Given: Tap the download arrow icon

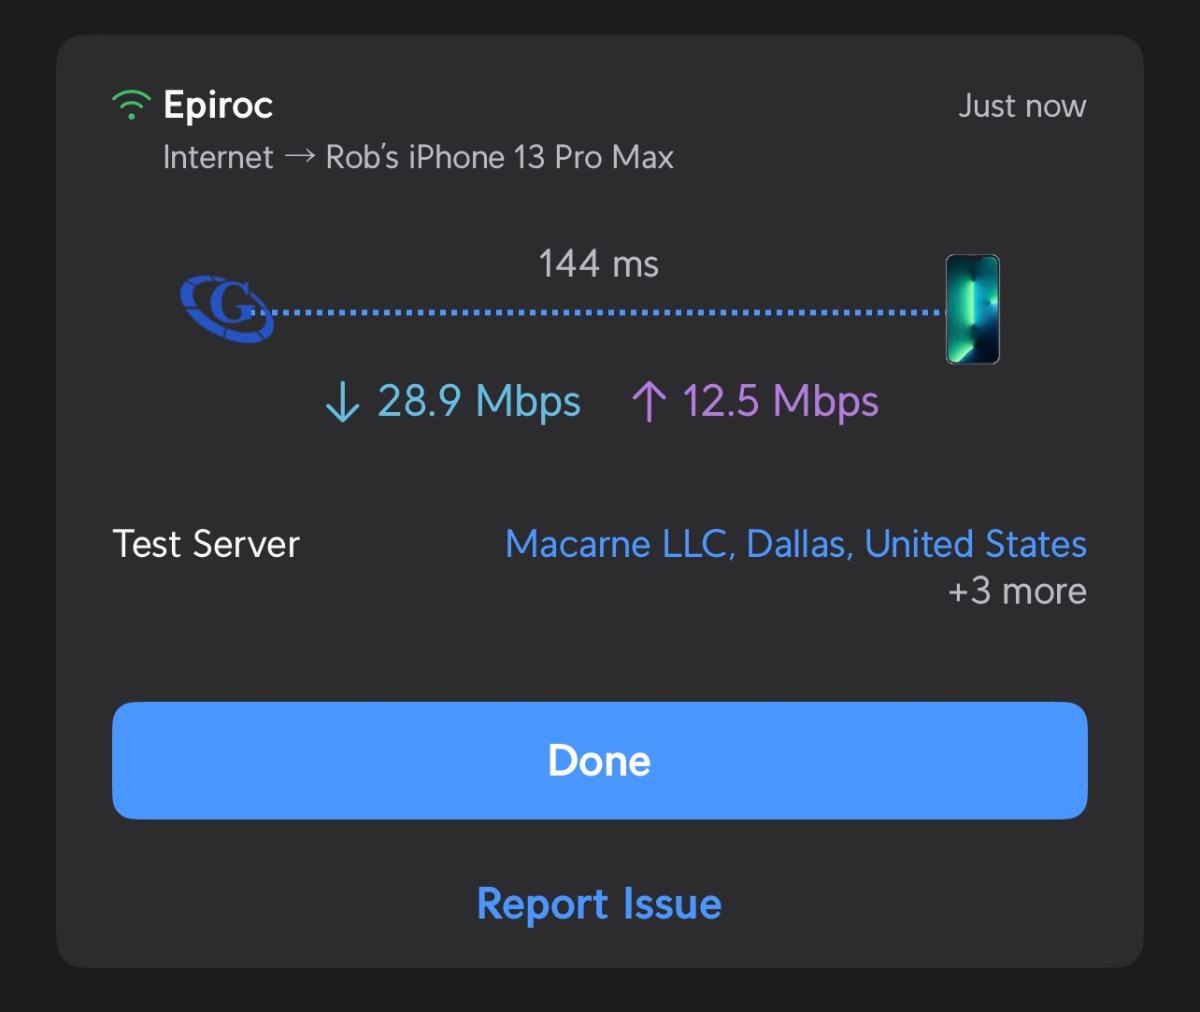Looking at the screenshot, I should 343,402.
